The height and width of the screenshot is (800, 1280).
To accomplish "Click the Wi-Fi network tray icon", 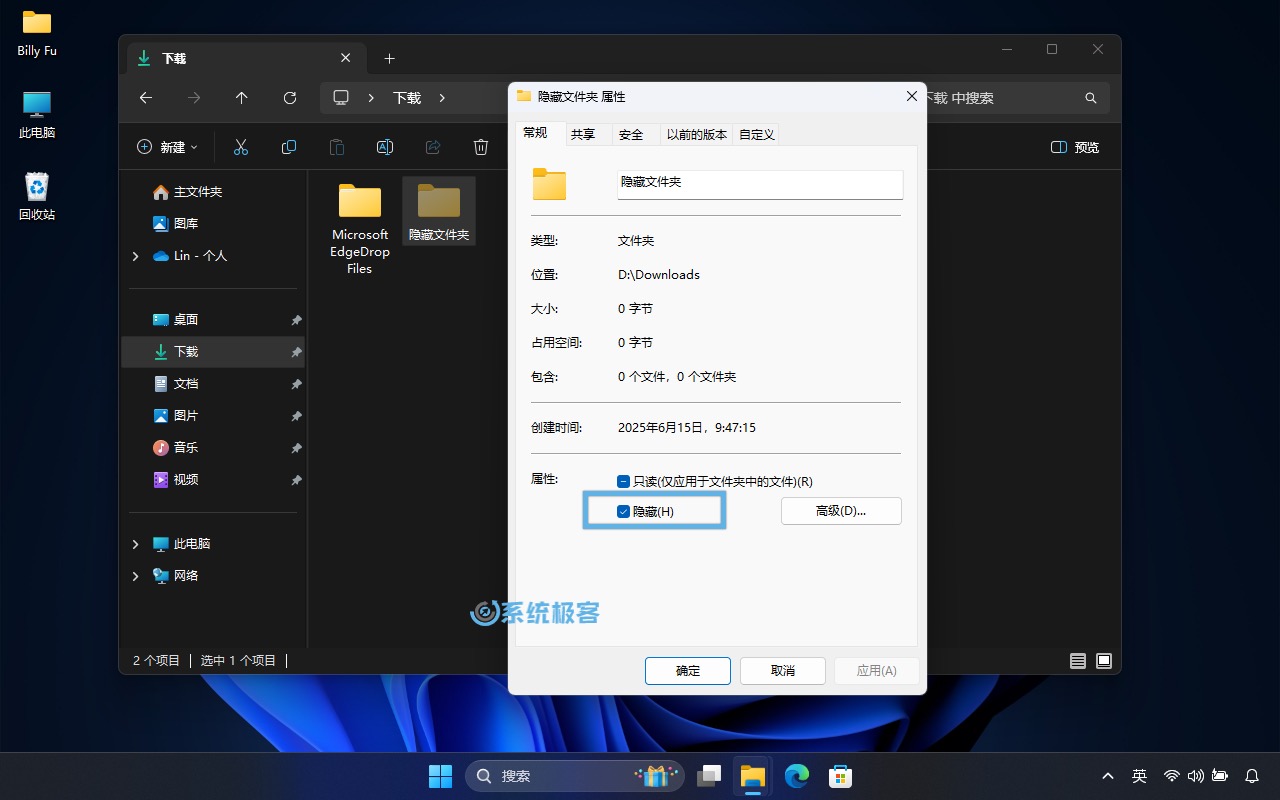I will point(1172,776).
